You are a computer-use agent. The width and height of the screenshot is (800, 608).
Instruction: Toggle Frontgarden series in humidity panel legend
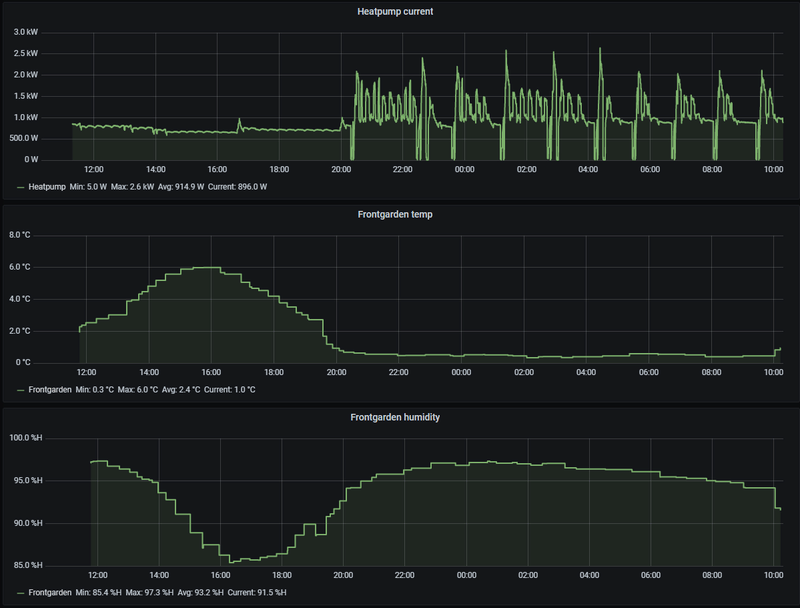(50, 593)
